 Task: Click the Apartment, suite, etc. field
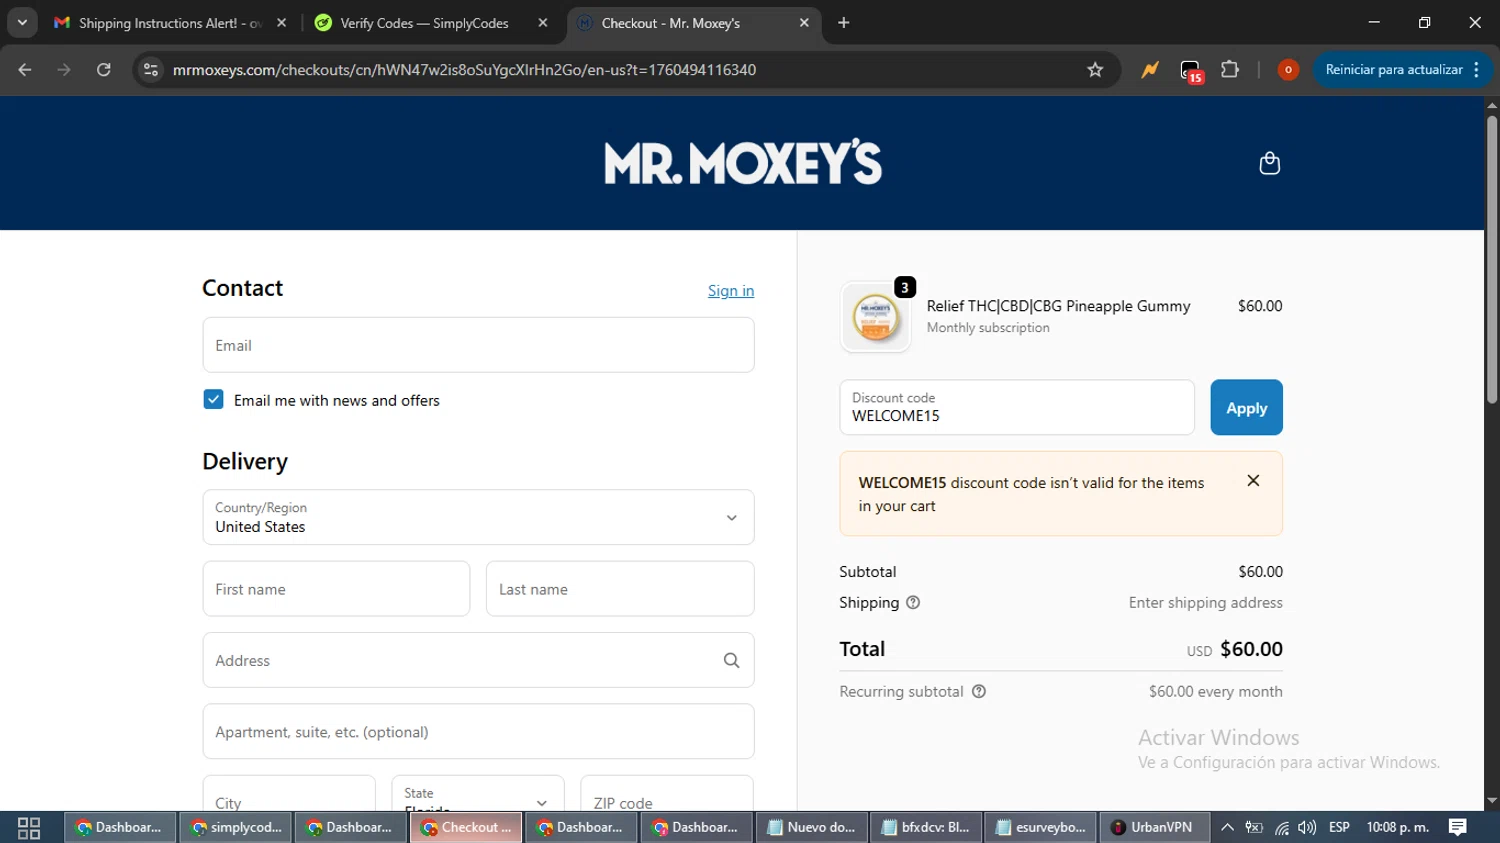[x=478, y=731]
